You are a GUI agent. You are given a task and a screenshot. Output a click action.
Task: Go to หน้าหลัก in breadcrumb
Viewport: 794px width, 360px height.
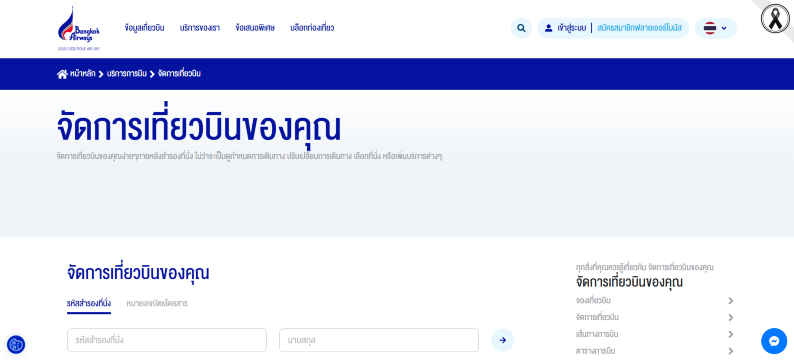[83, 74]
